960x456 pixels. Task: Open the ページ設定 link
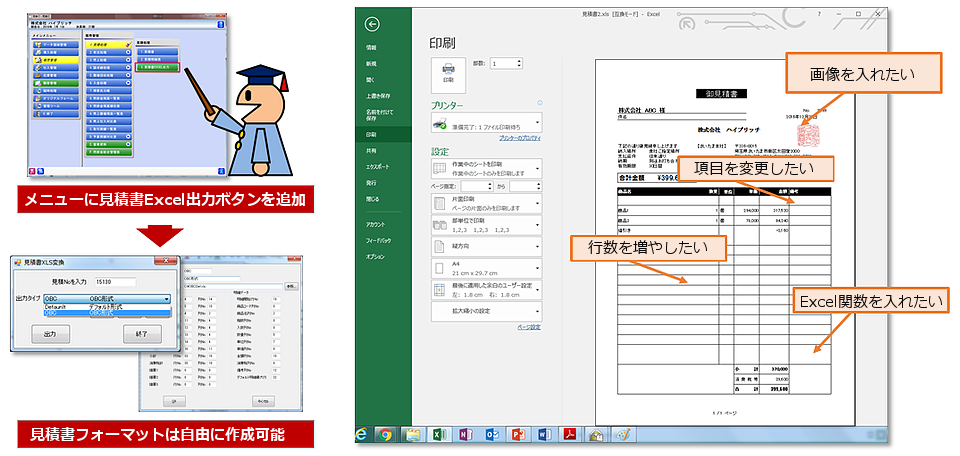(x=529, y=327)
